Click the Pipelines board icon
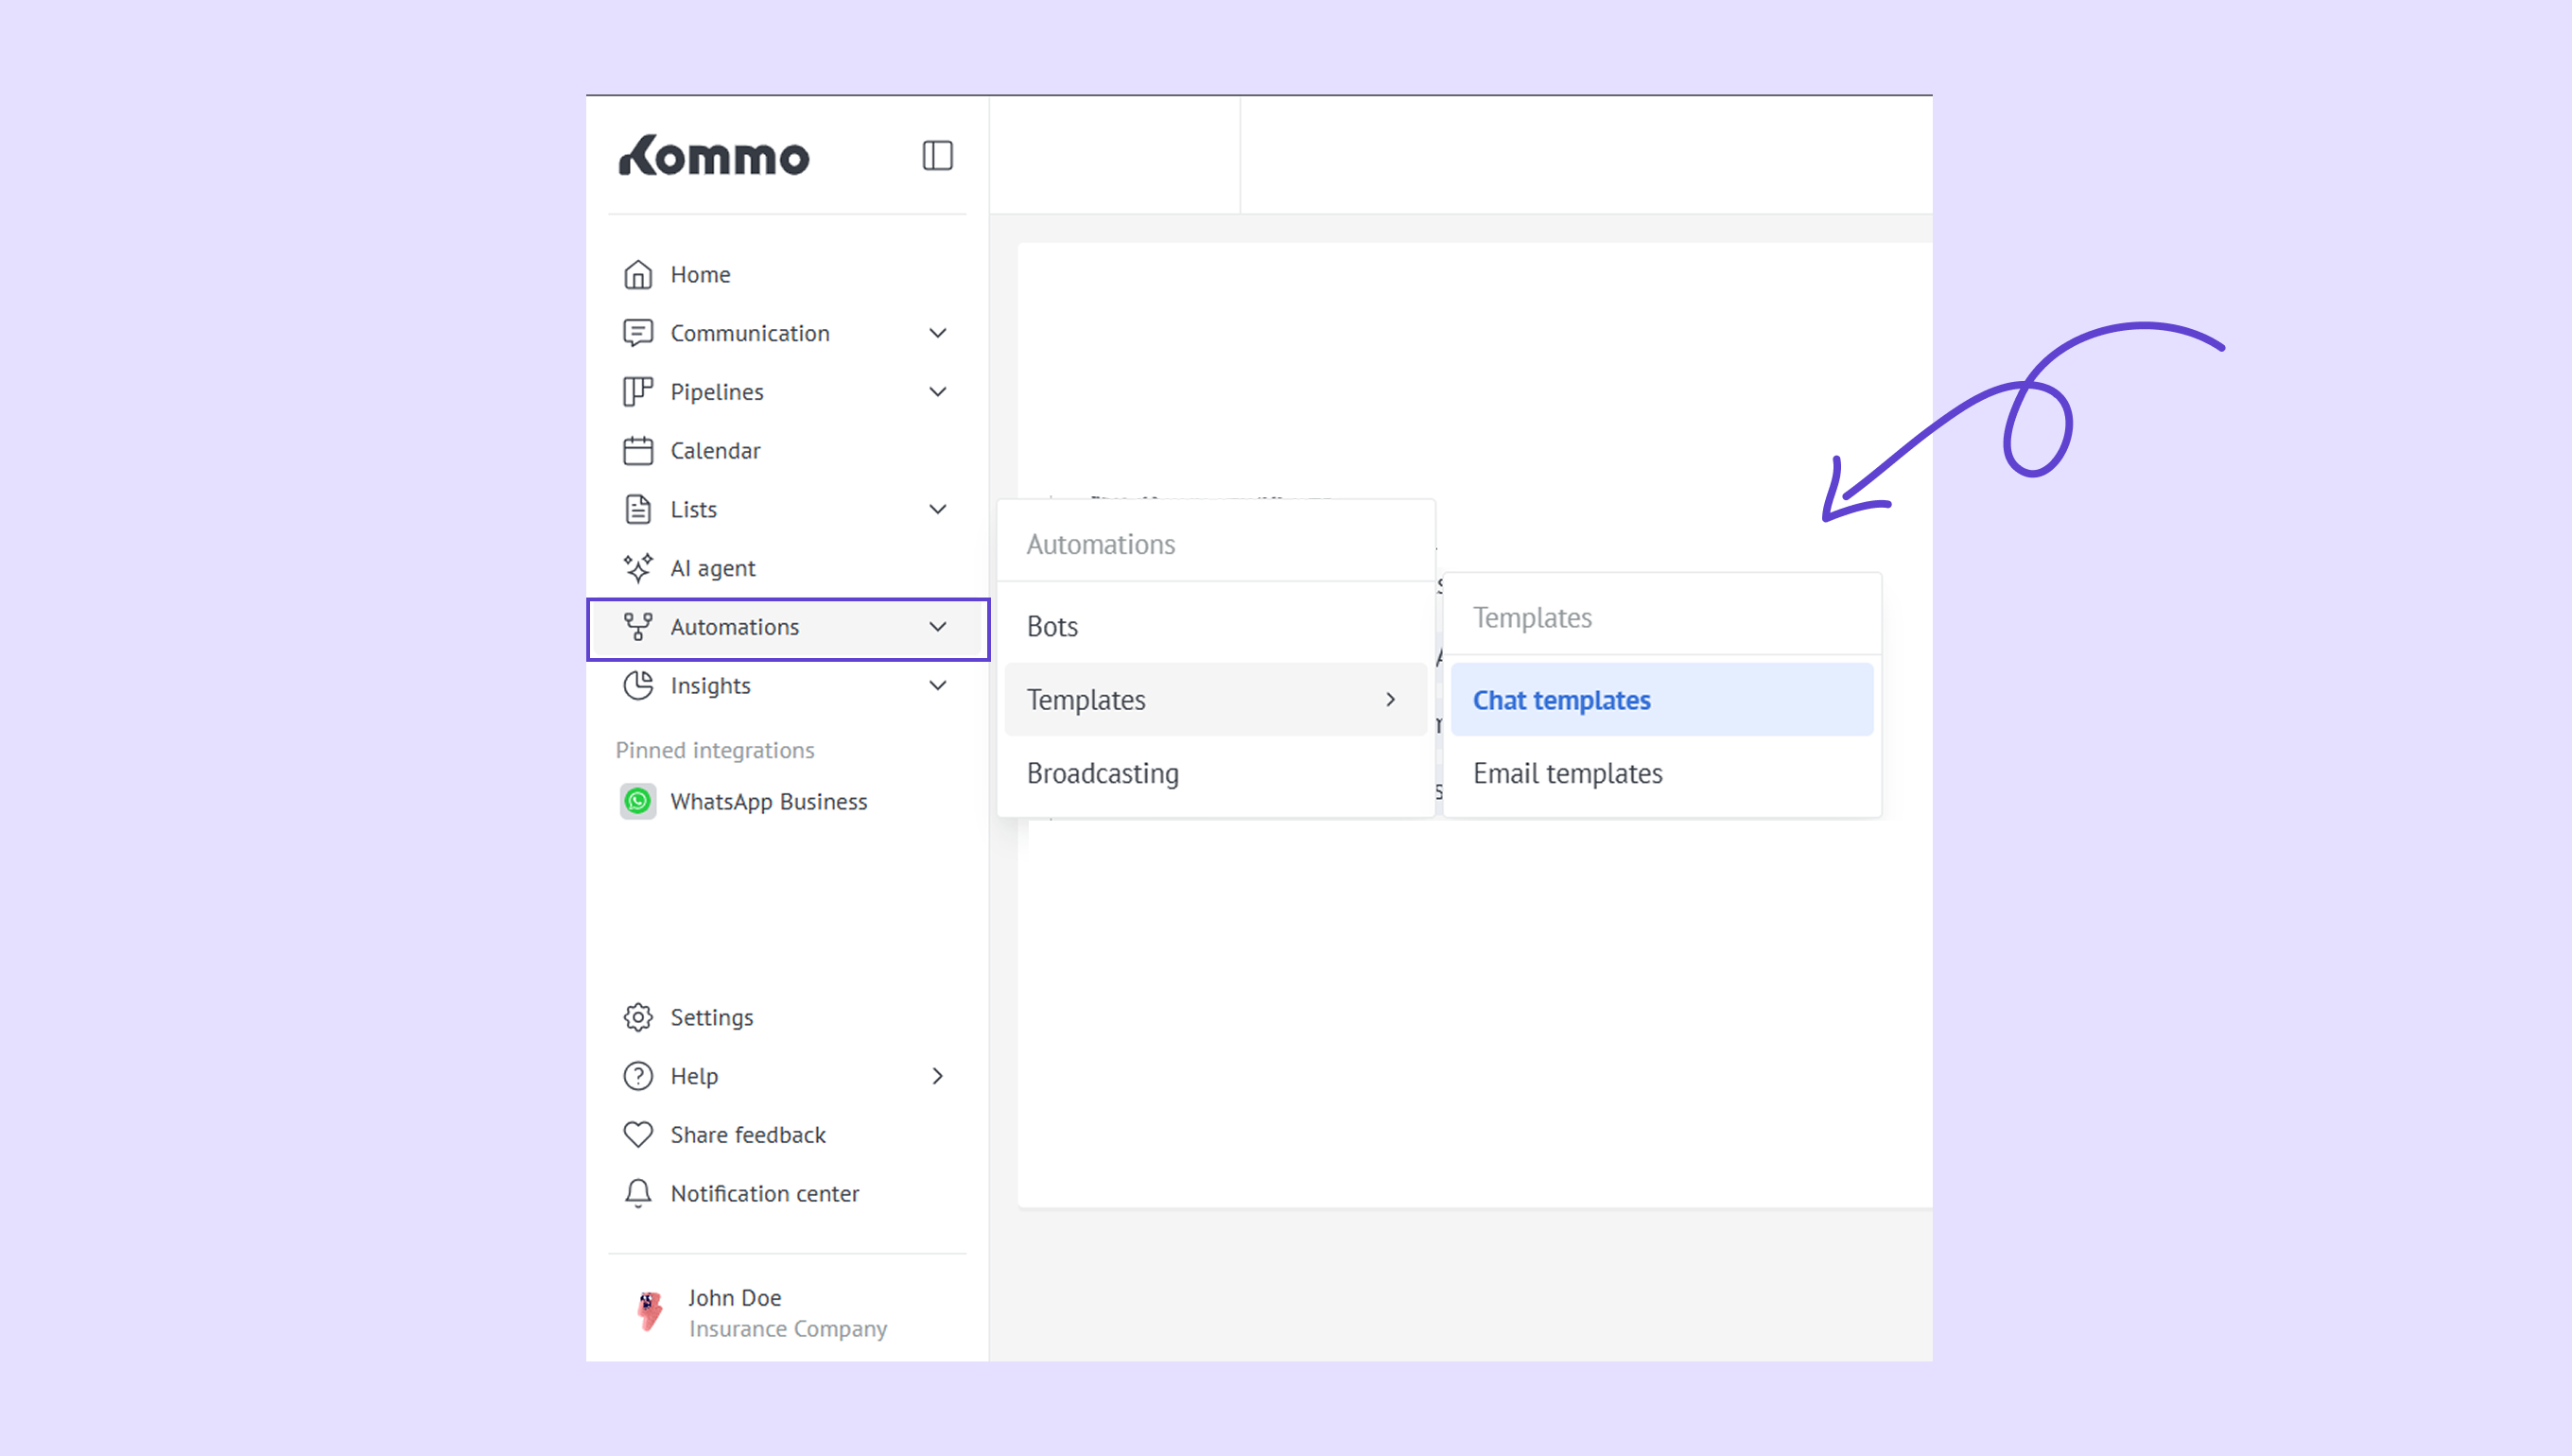Image resolution: width=2572 pixels, height=1456 pixels. point(638,392)
